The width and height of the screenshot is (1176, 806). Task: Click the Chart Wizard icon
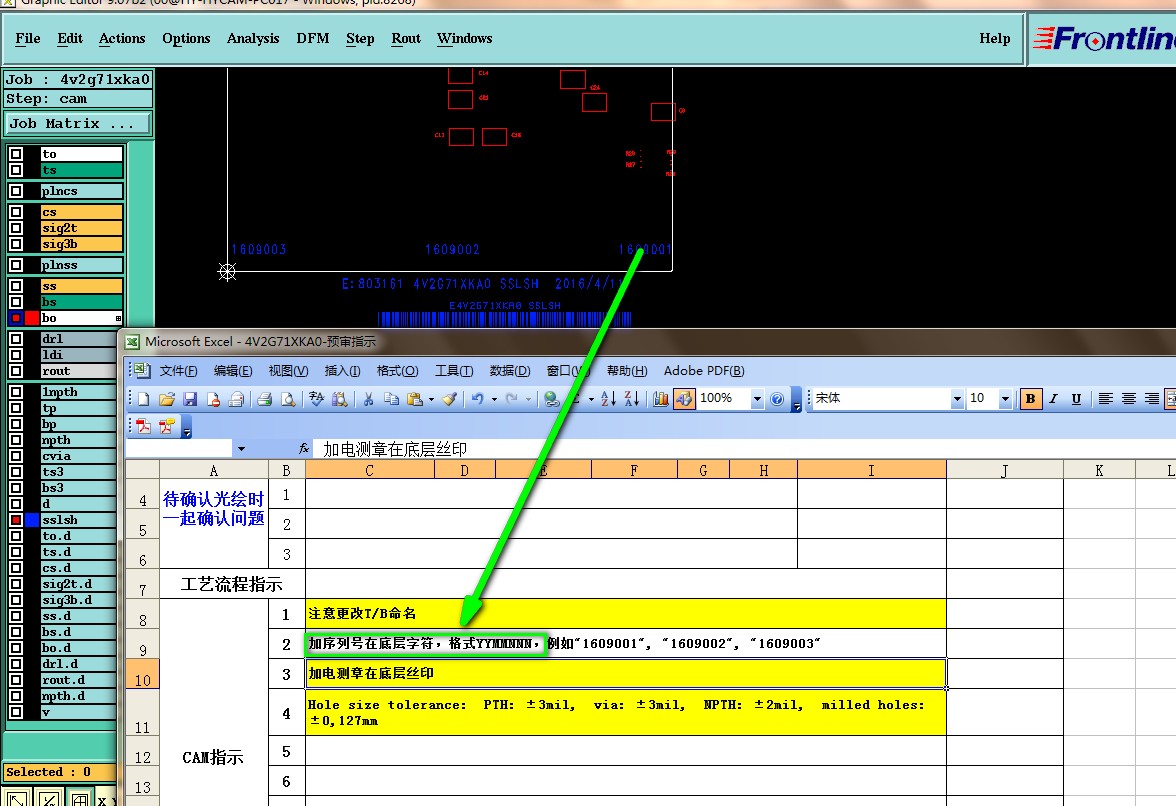660,399
